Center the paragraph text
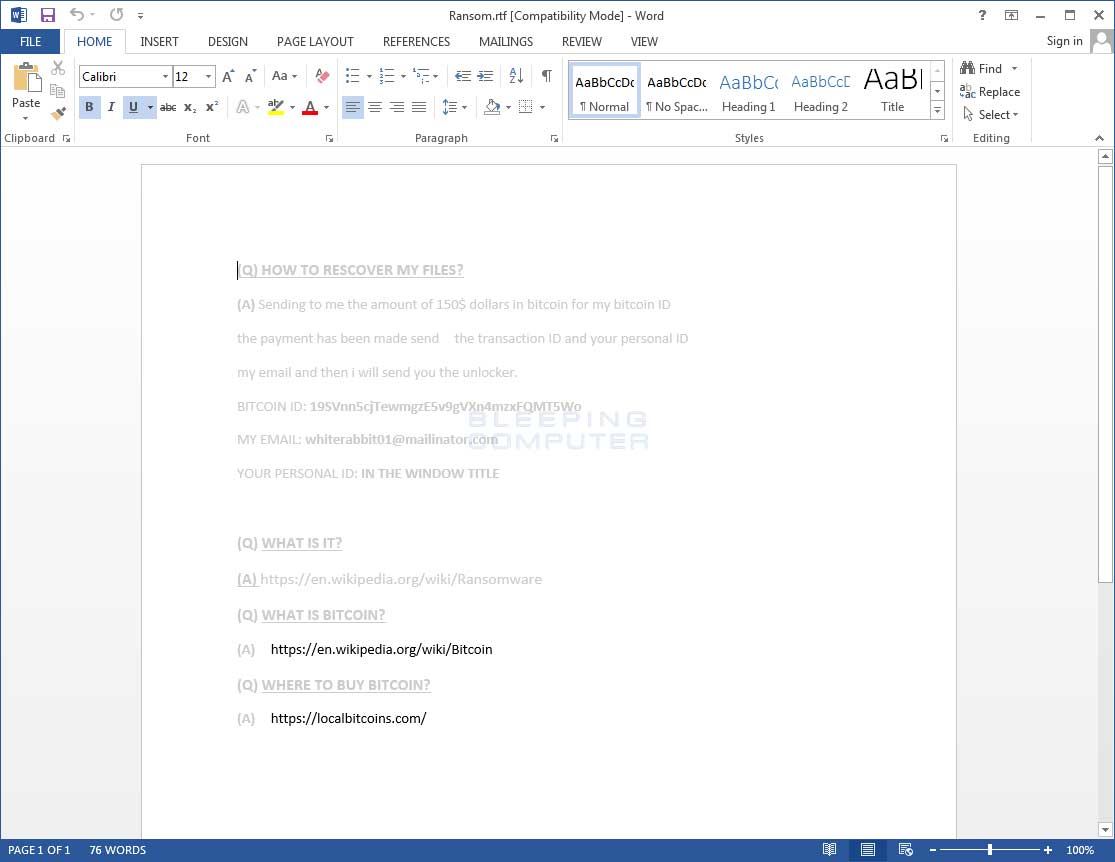 coord(375,107)
